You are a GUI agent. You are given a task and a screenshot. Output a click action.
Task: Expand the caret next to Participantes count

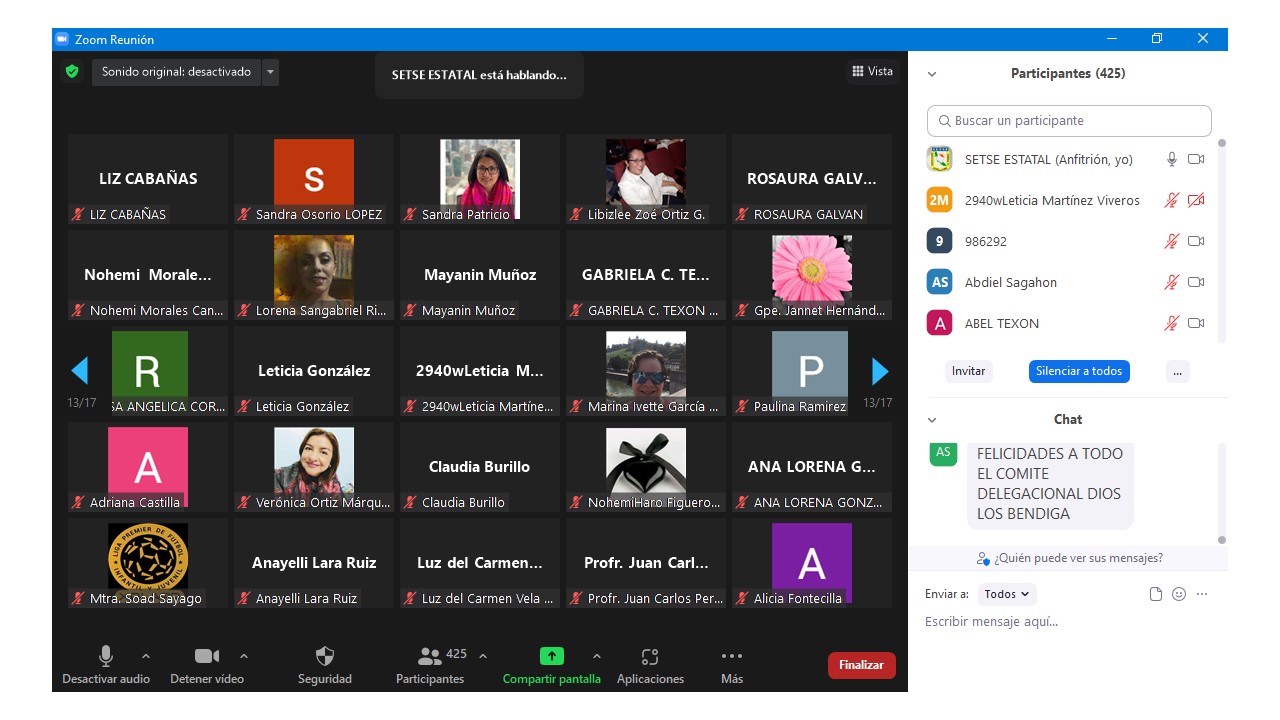tap(483, 656)
